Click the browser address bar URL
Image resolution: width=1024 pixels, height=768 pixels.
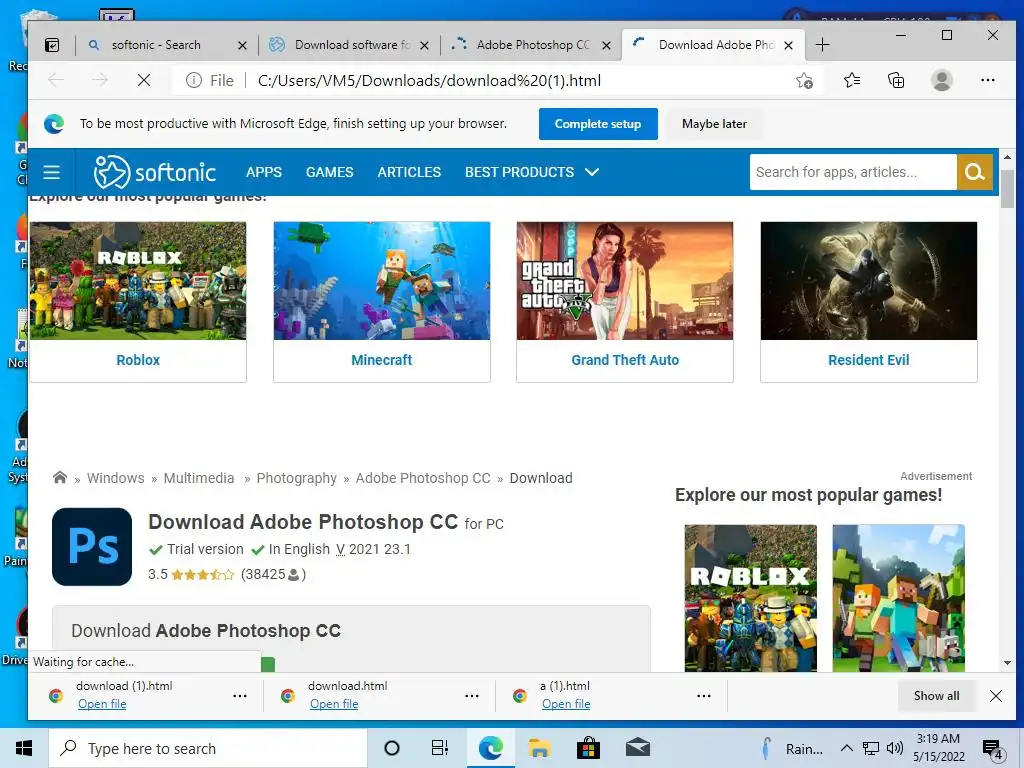pos(429,80)
